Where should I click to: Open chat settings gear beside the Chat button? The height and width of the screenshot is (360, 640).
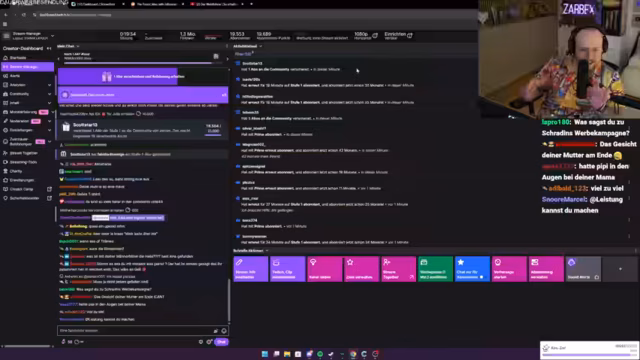coord(209,342)
